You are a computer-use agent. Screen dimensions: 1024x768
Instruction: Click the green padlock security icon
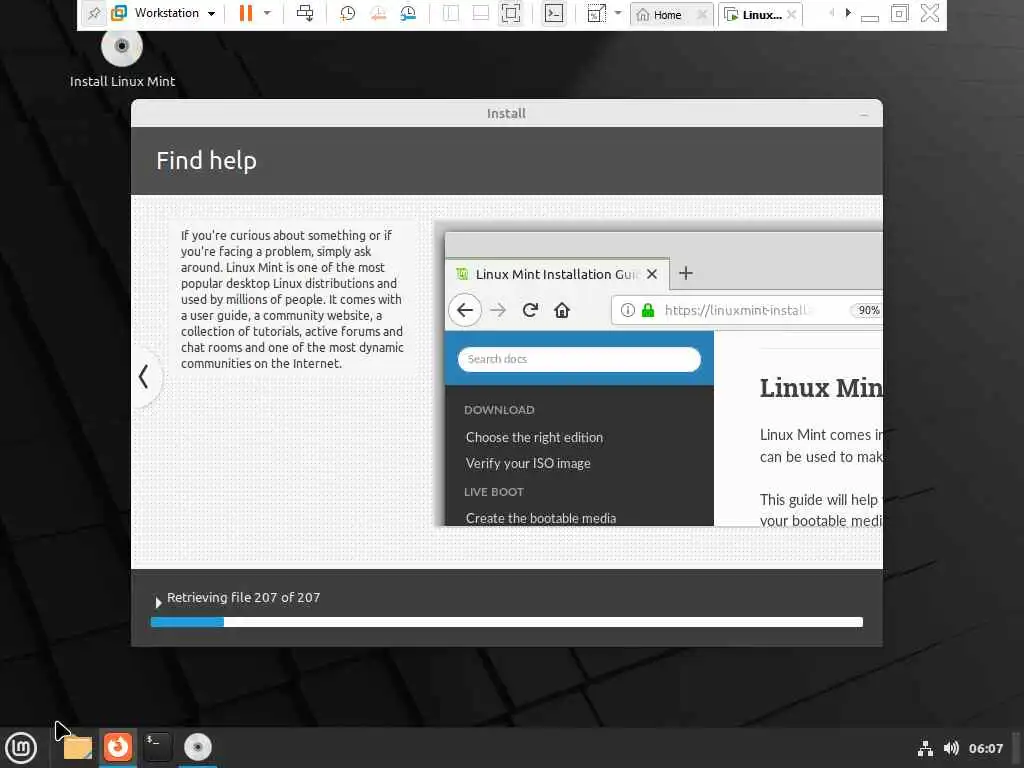[x=648, y=310]
